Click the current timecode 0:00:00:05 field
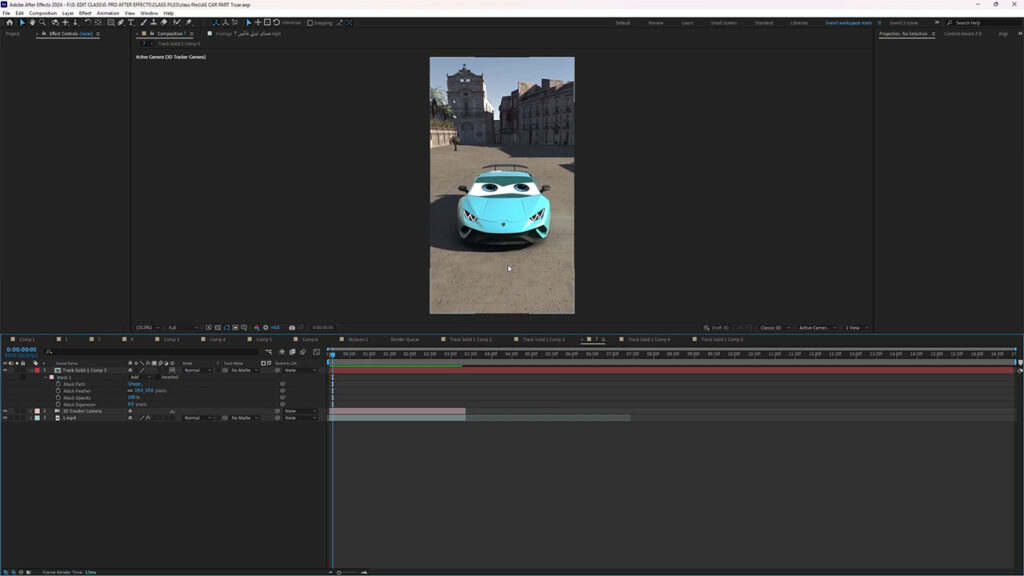This screenshot has width=1024, height=576. click(x=22, y=349)
